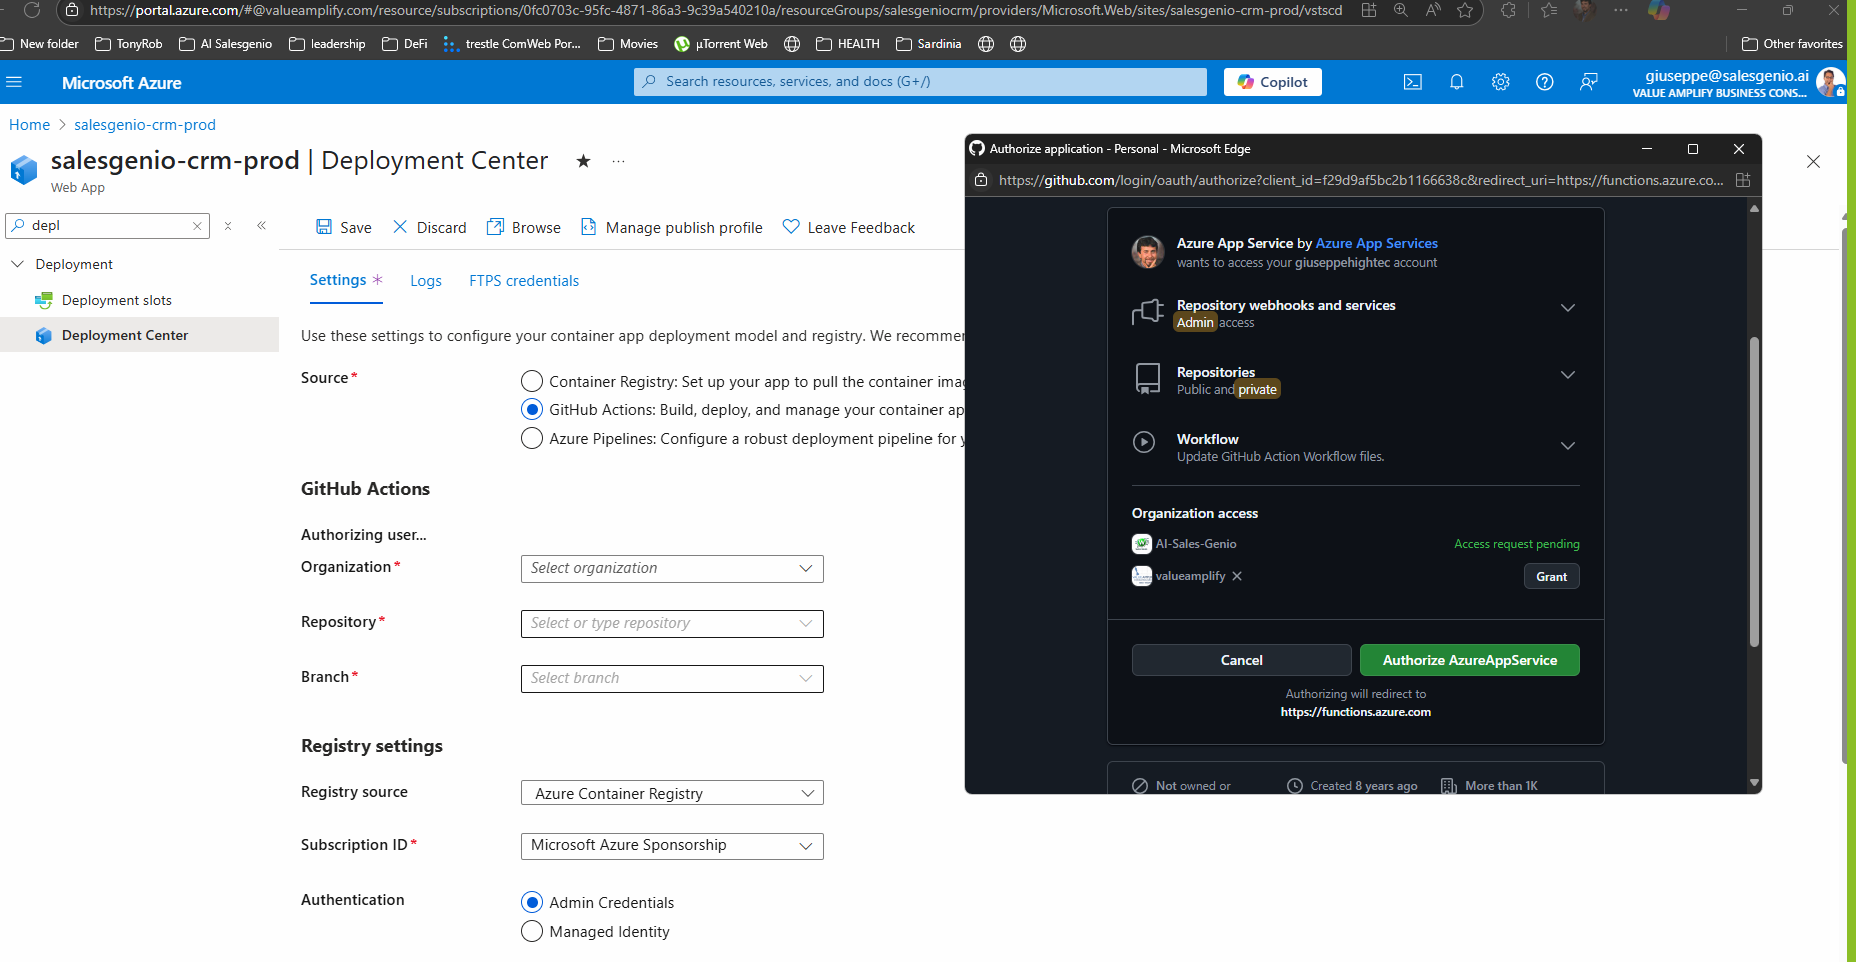Screen dimensions: 1856x962
Task: Open the Registry source dropdown
Action: point(672,793)
